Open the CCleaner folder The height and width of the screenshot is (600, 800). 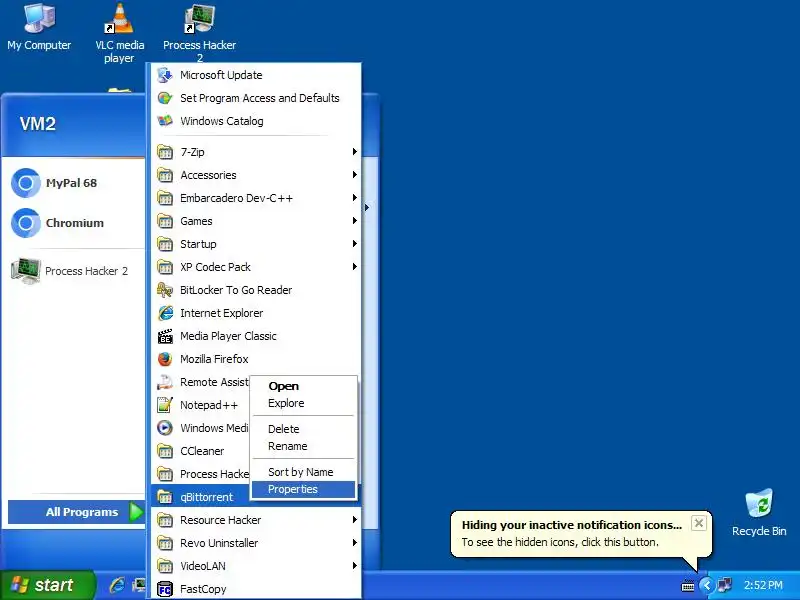[201, 451]
